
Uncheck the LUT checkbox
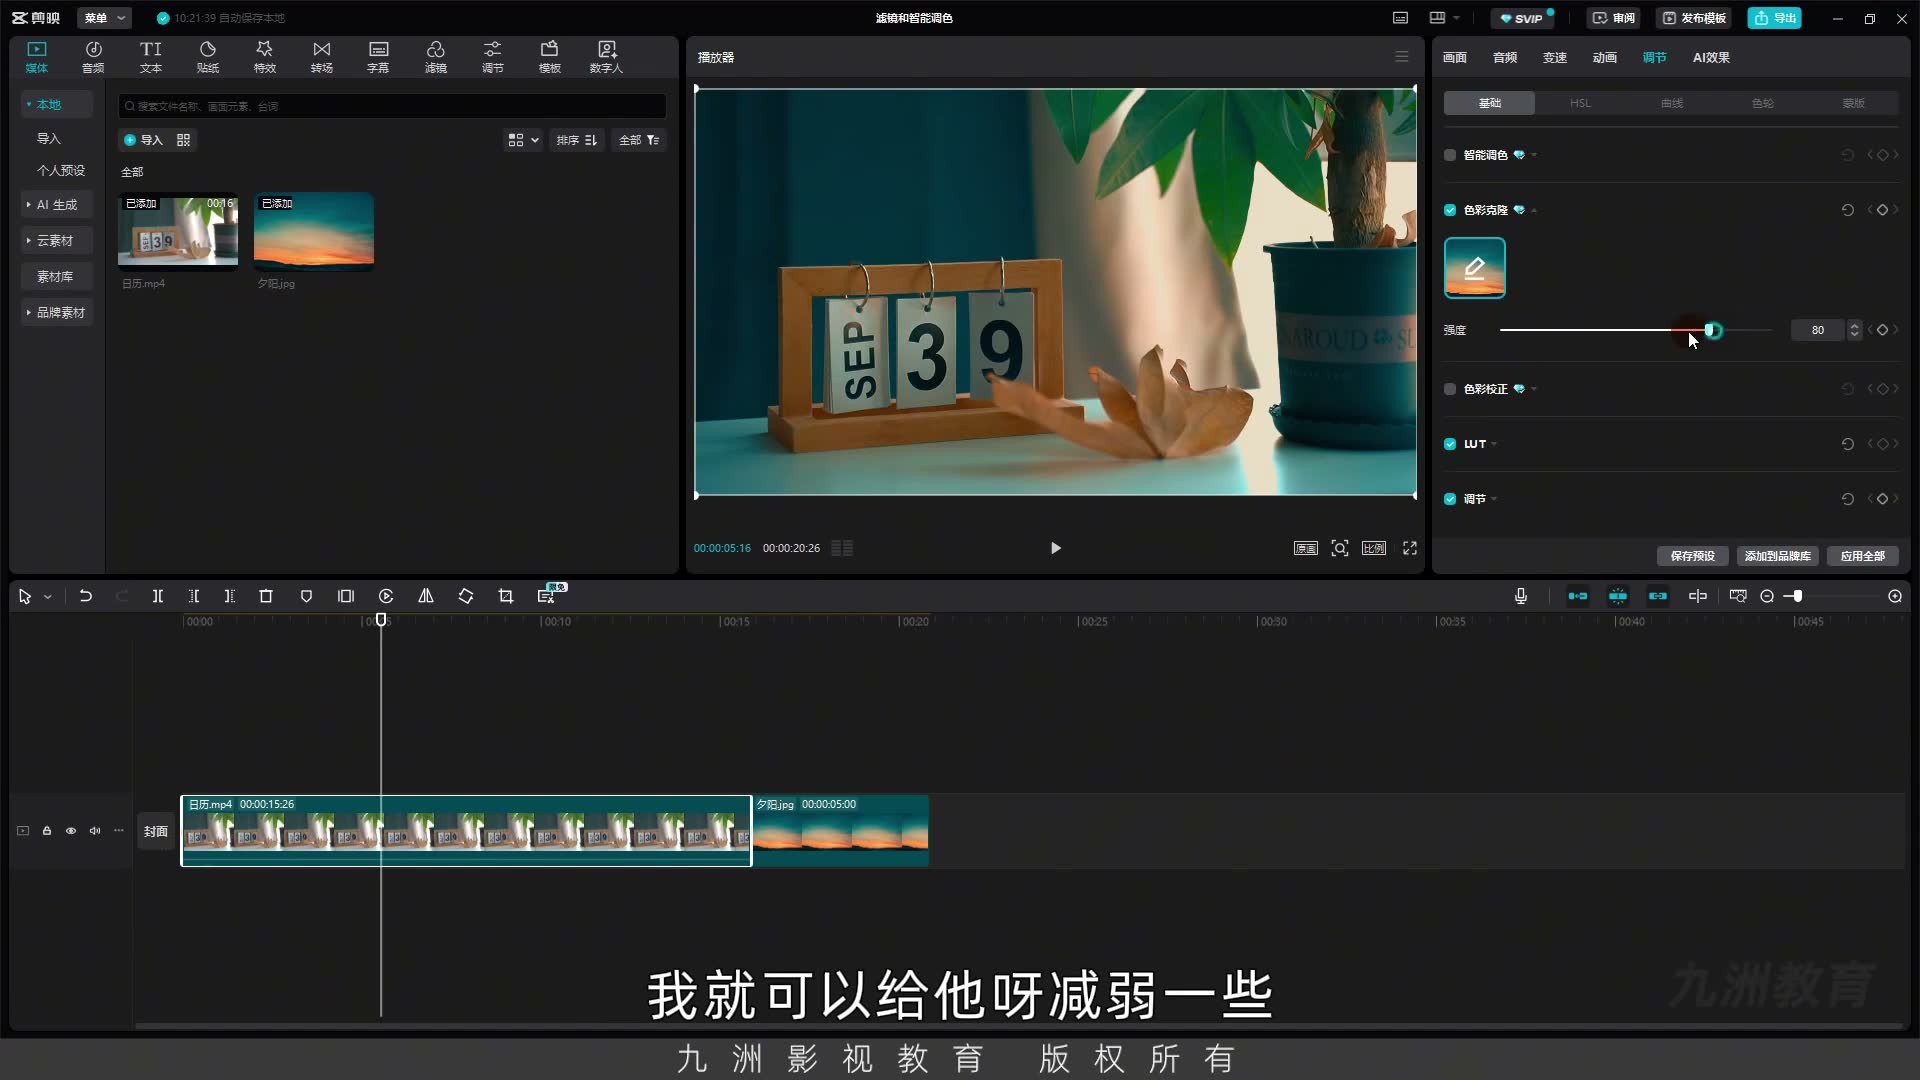point(1450,444)
